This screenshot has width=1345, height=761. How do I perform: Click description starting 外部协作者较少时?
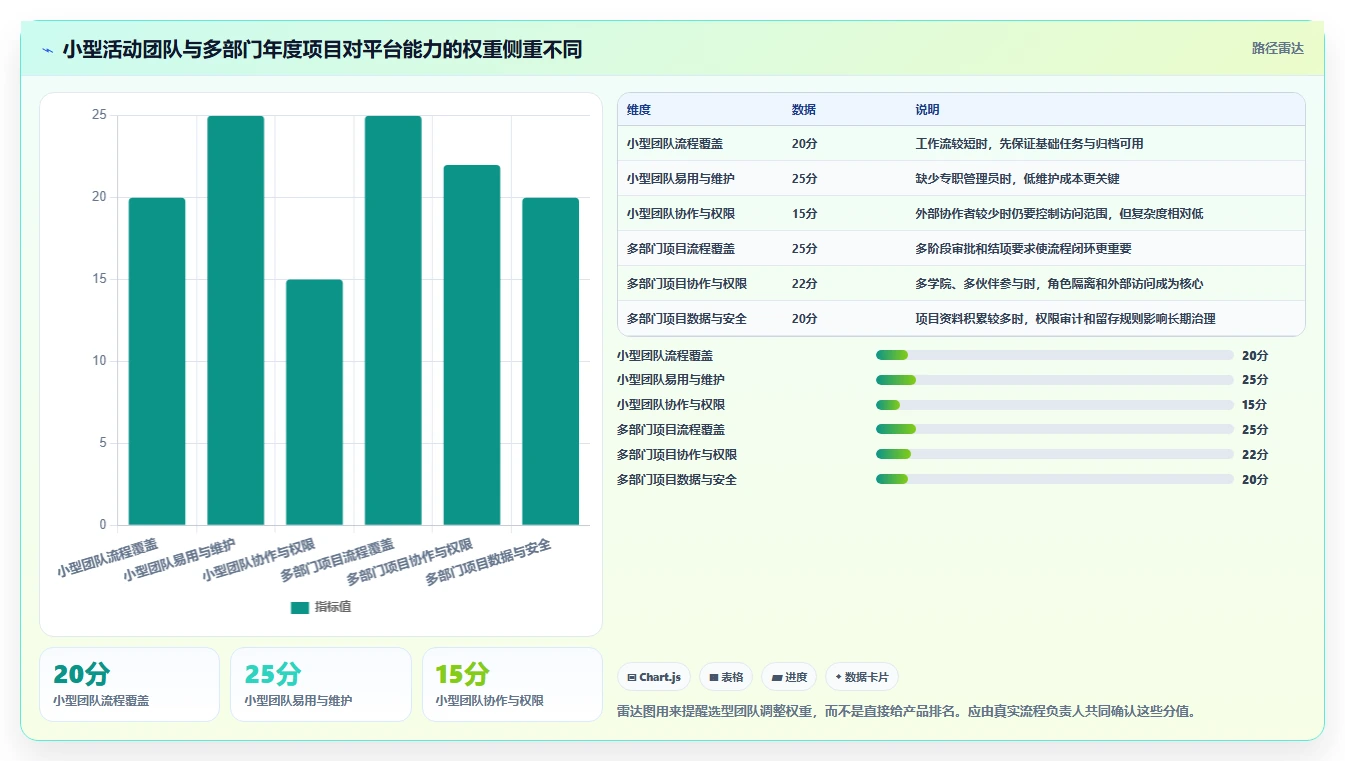tap(1060, 214)
